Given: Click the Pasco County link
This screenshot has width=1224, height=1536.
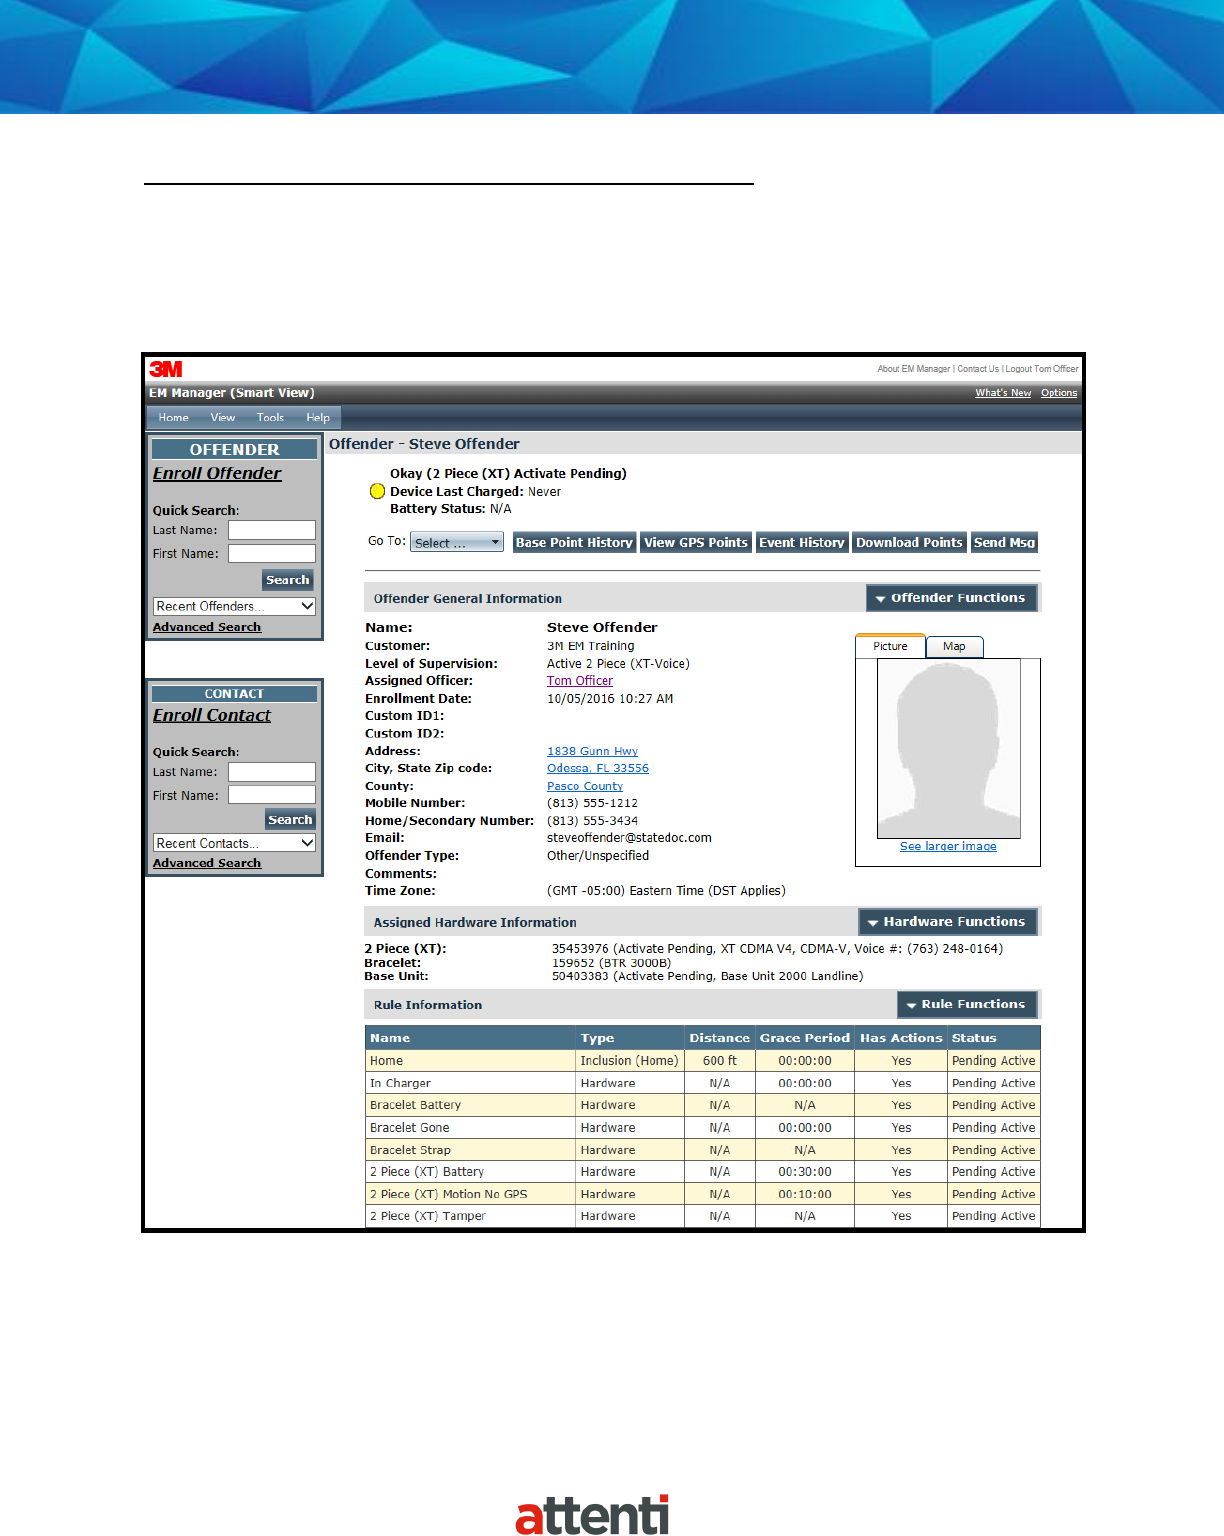Looking at the screenshot, I should pos(585,786).
